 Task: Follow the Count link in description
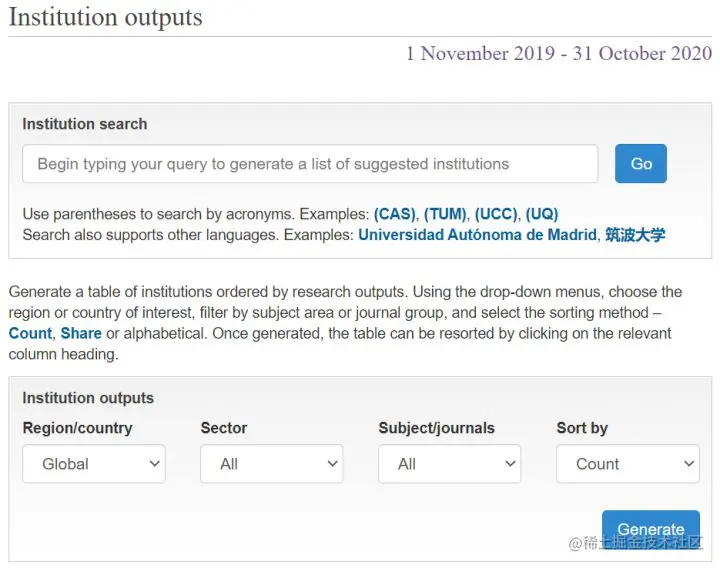[x=30, y=333]
